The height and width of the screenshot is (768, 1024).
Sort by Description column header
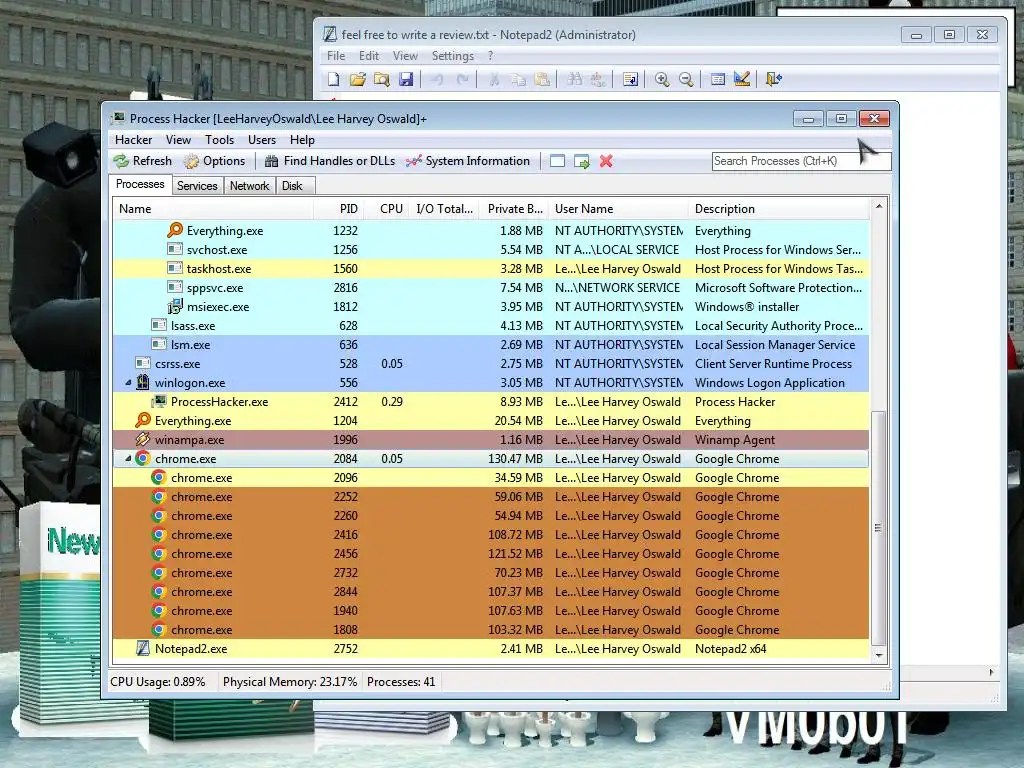click(x=779, y=209)
